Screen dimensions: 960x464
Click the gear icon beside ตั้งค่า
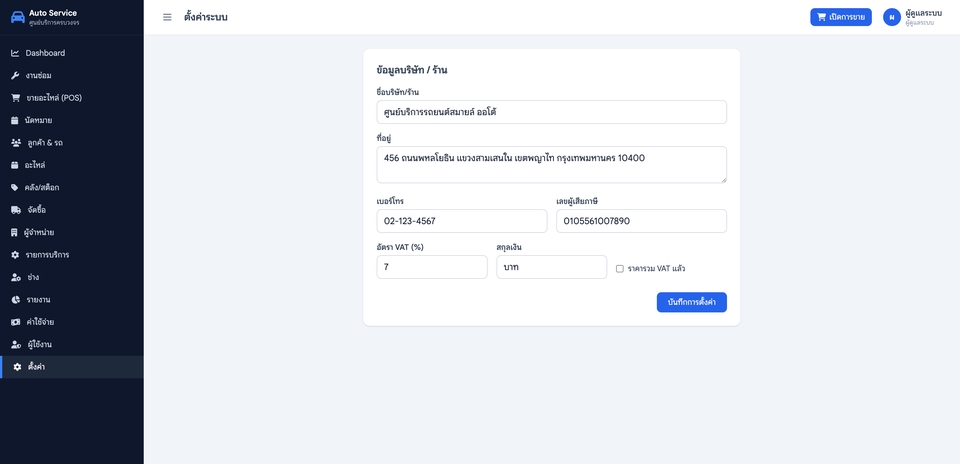pos(18,367)
